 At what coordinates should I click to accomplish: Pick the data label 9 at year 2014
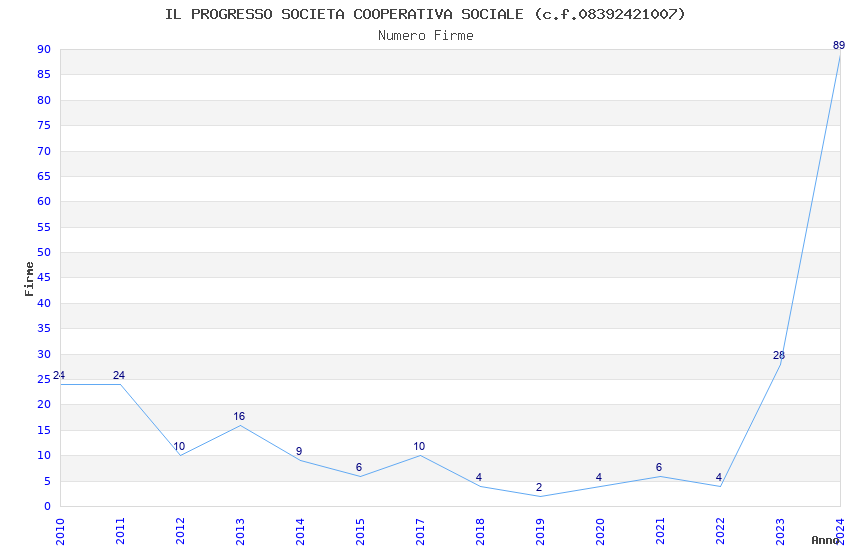(299, 451)
